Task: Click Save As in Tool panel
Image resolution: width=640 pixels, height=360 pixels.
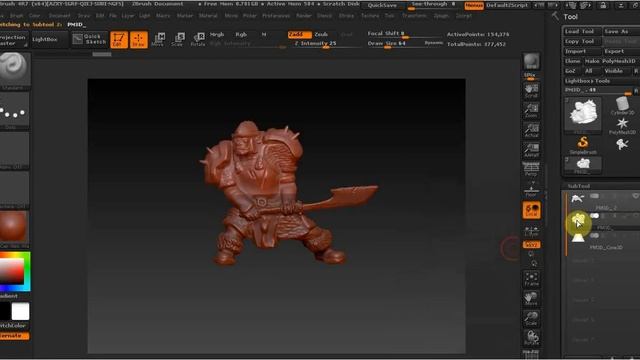Action: [621, 31]
